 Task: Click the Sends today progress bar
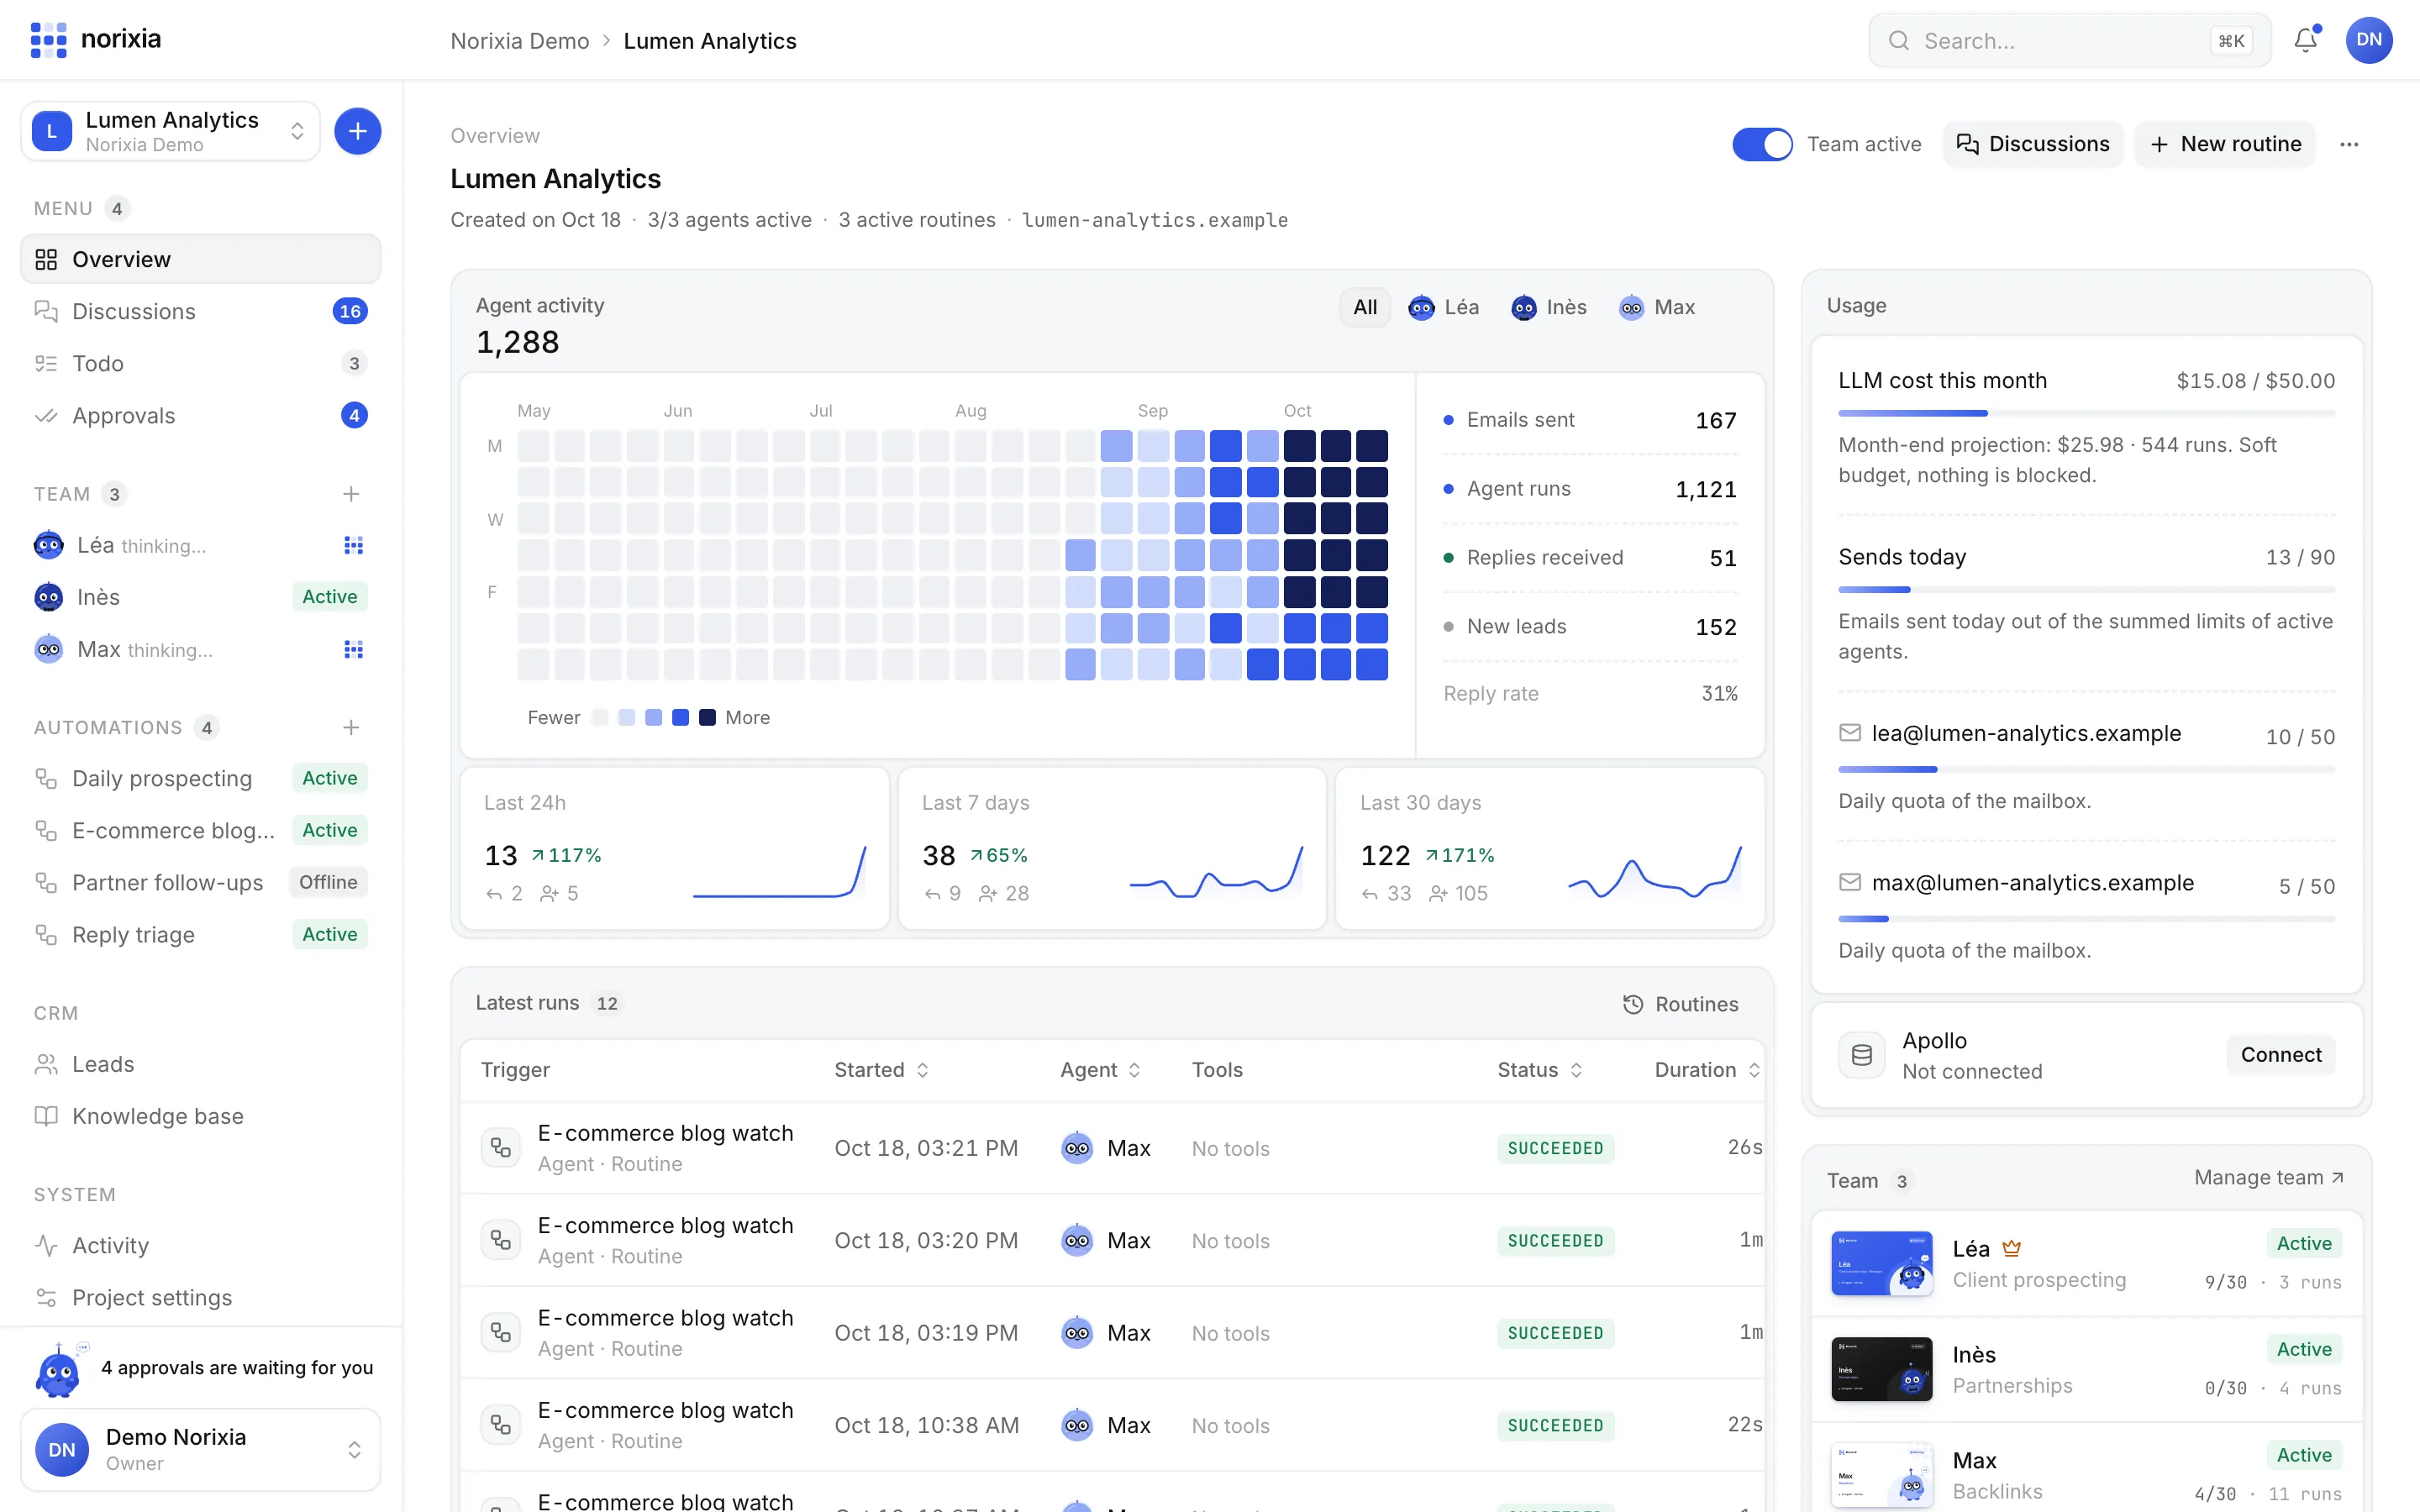[x=2086, y=590]
